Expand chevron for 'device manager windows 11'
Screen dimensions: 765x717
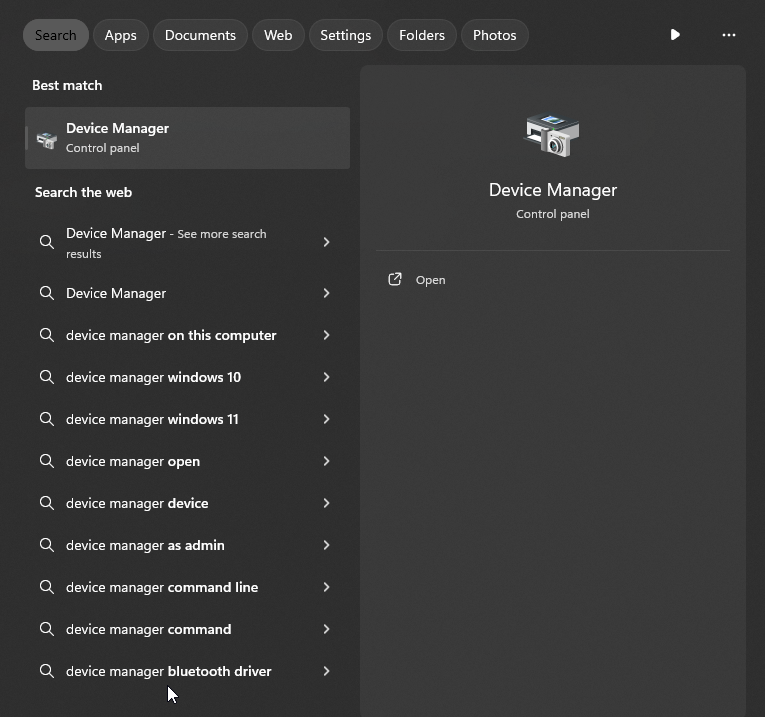pos(326,419)
